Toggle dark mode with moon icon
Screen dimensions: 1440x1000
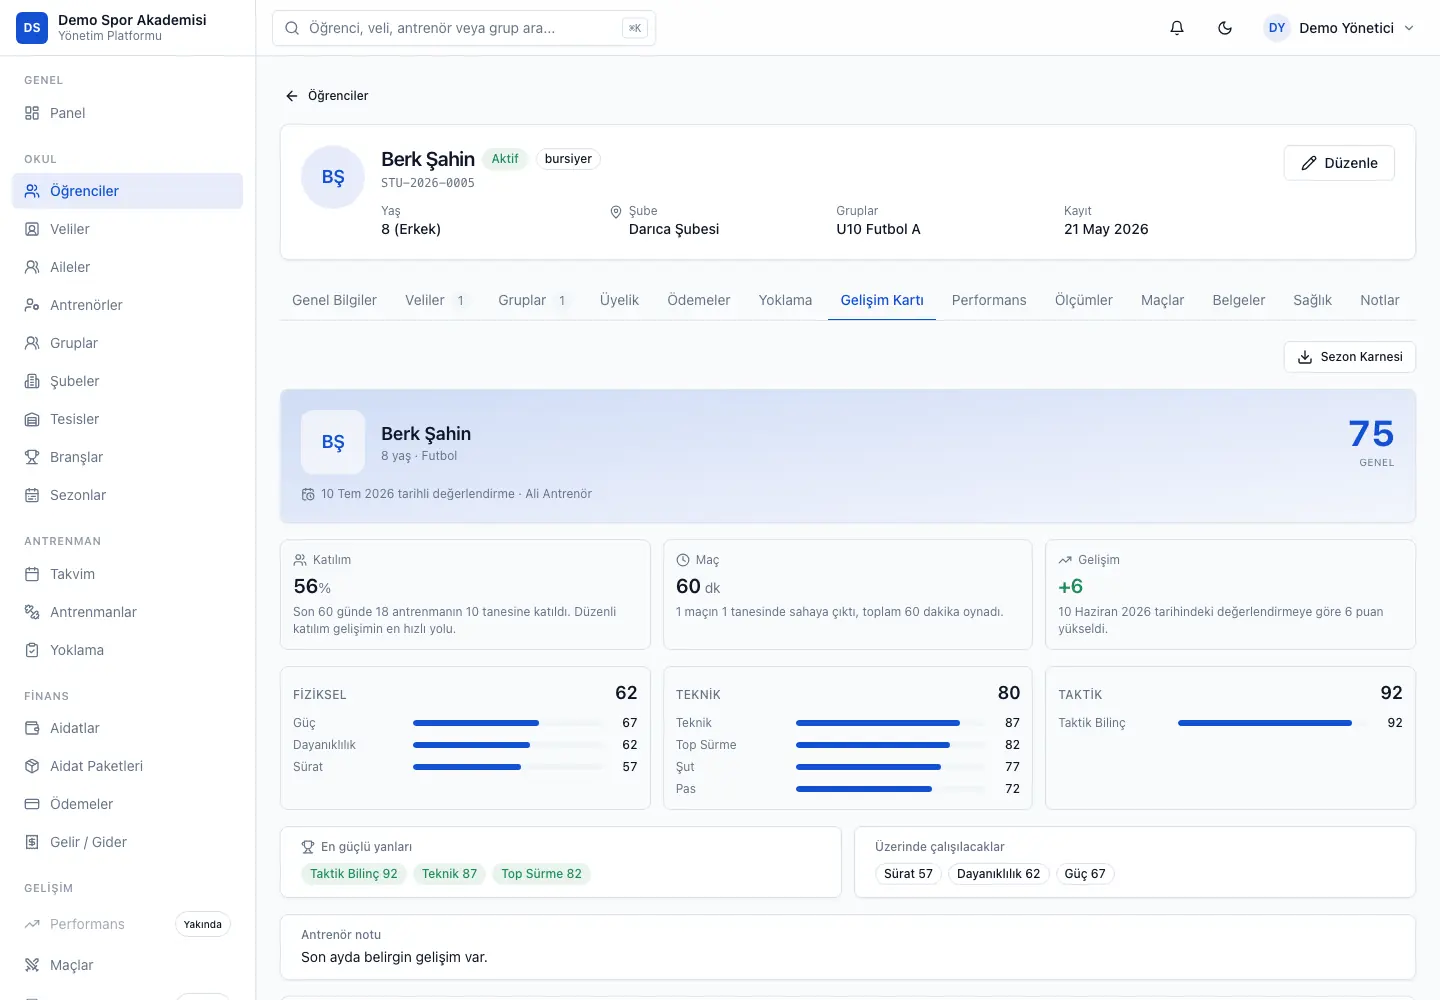(1225, 28)
